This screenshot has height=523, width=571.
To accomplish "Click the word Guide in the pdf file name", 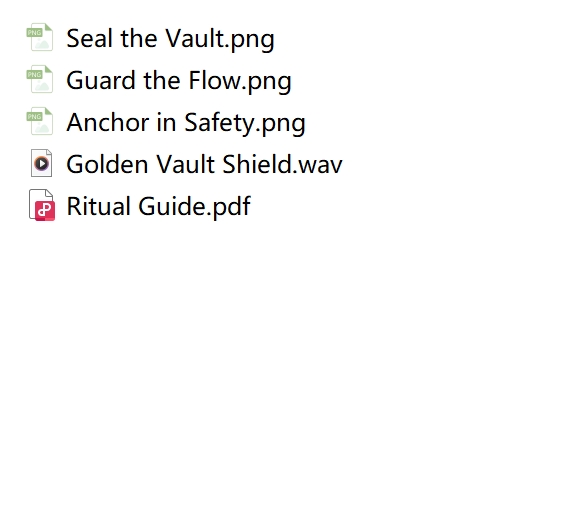I will point(171,206).
